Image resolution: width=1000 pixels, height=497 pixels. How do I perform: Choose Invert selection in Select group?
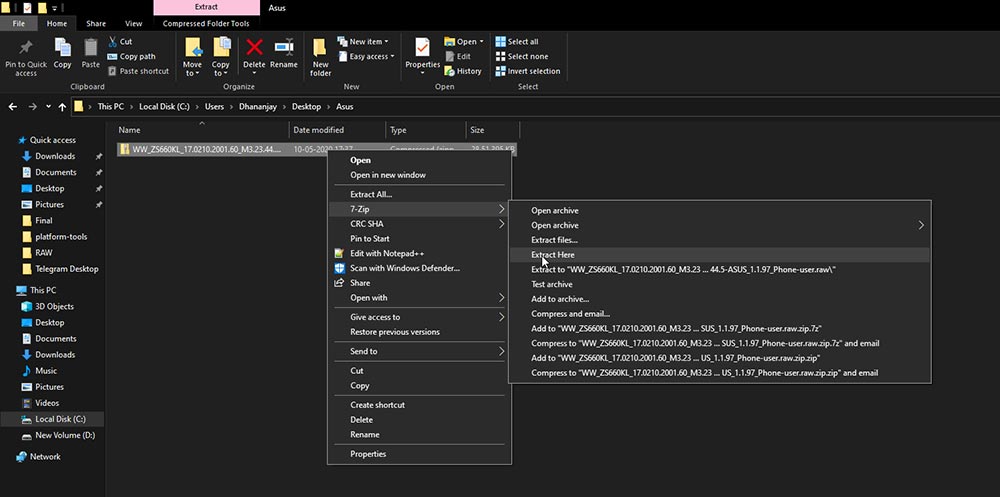pyautogui.click(x=528, y=71)
